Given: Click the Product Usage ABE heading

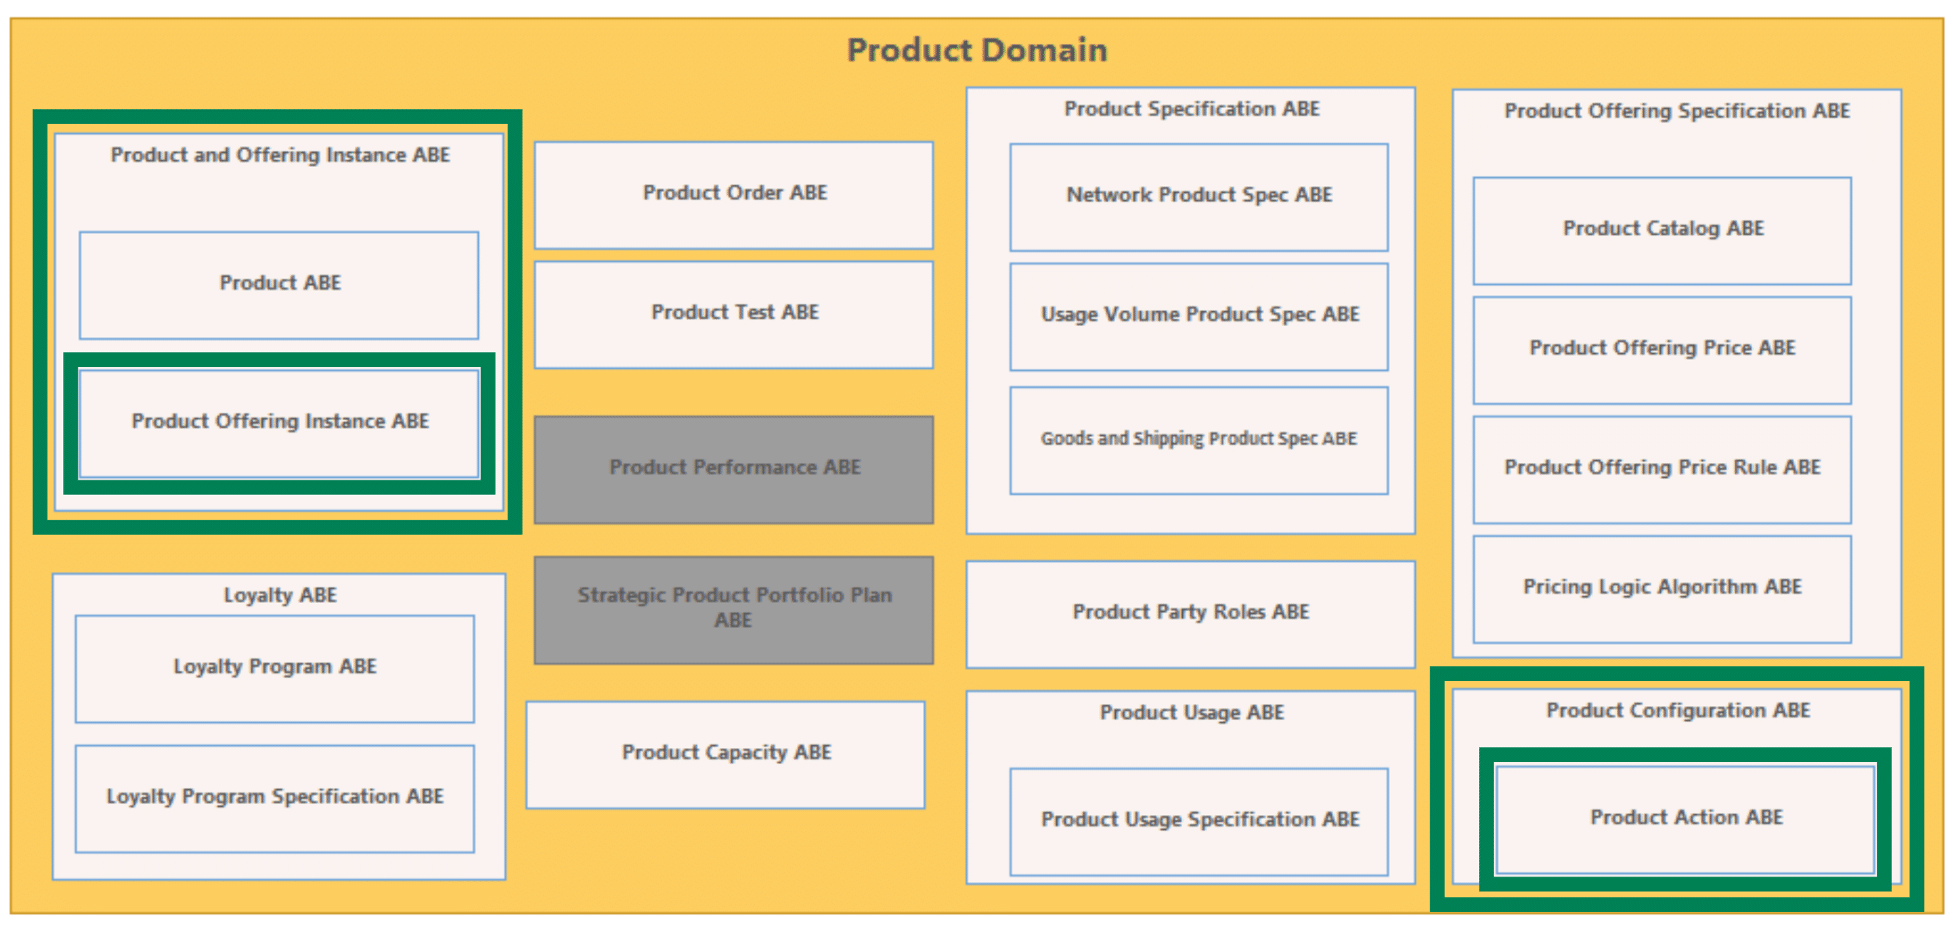Looking at the screenshot, I should click(1192, 713).
